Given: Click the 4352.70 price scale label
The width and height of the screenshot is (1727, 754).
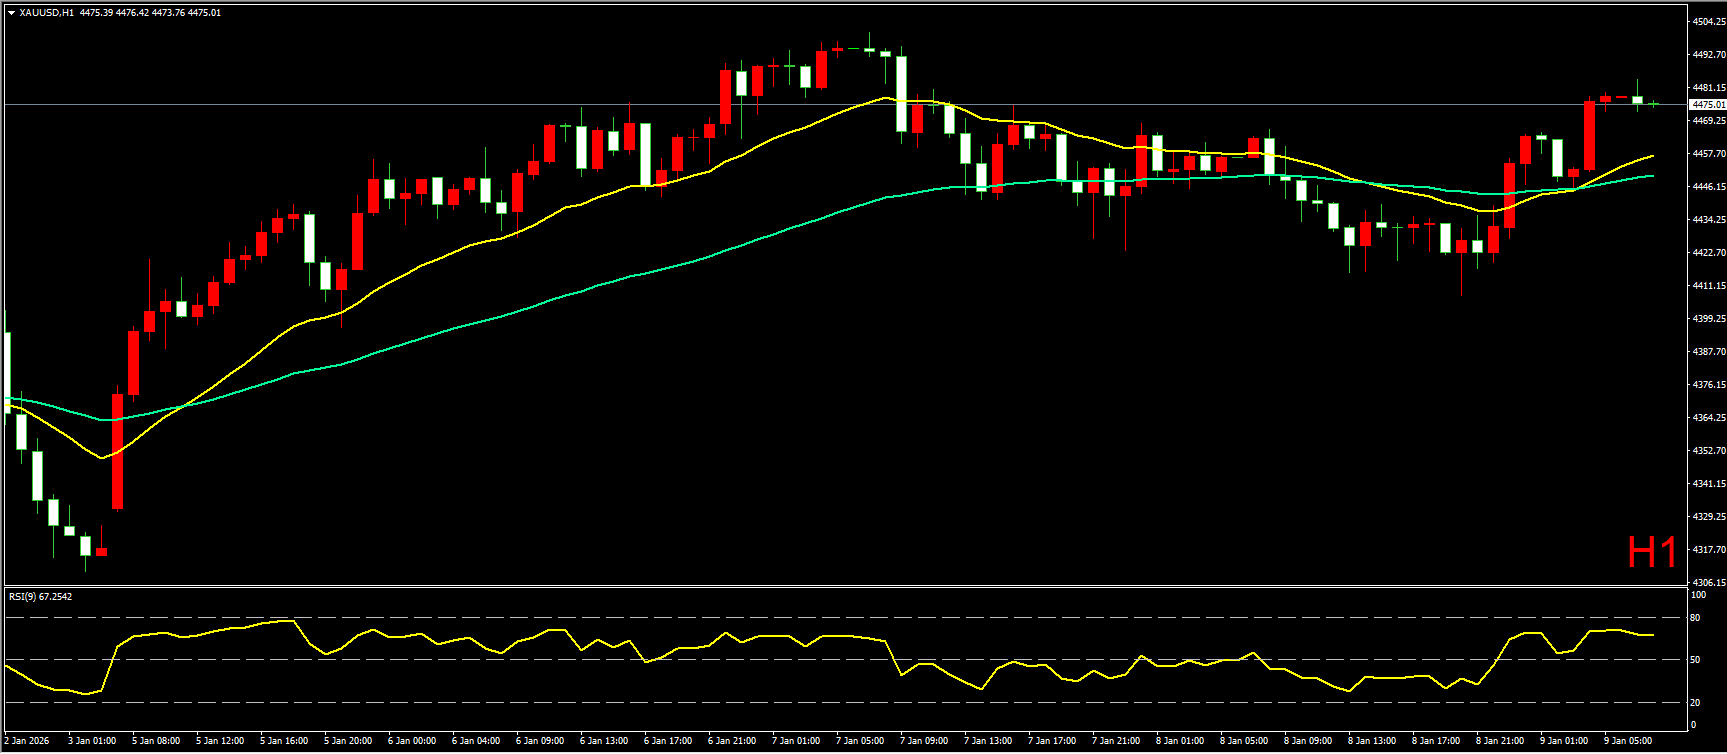Looking at the screenshot, I should pyautogui.click(x=1707, y=451).
